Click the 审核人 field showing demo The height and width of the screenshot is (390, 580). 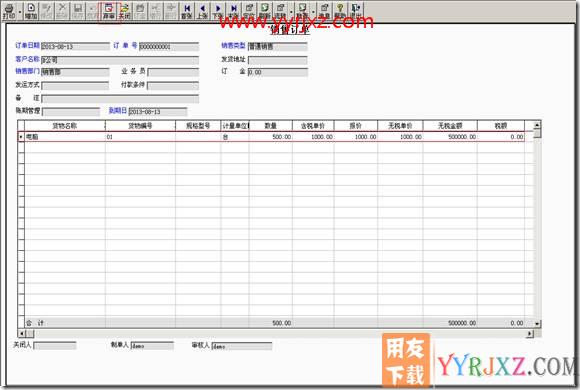[242, 346]
